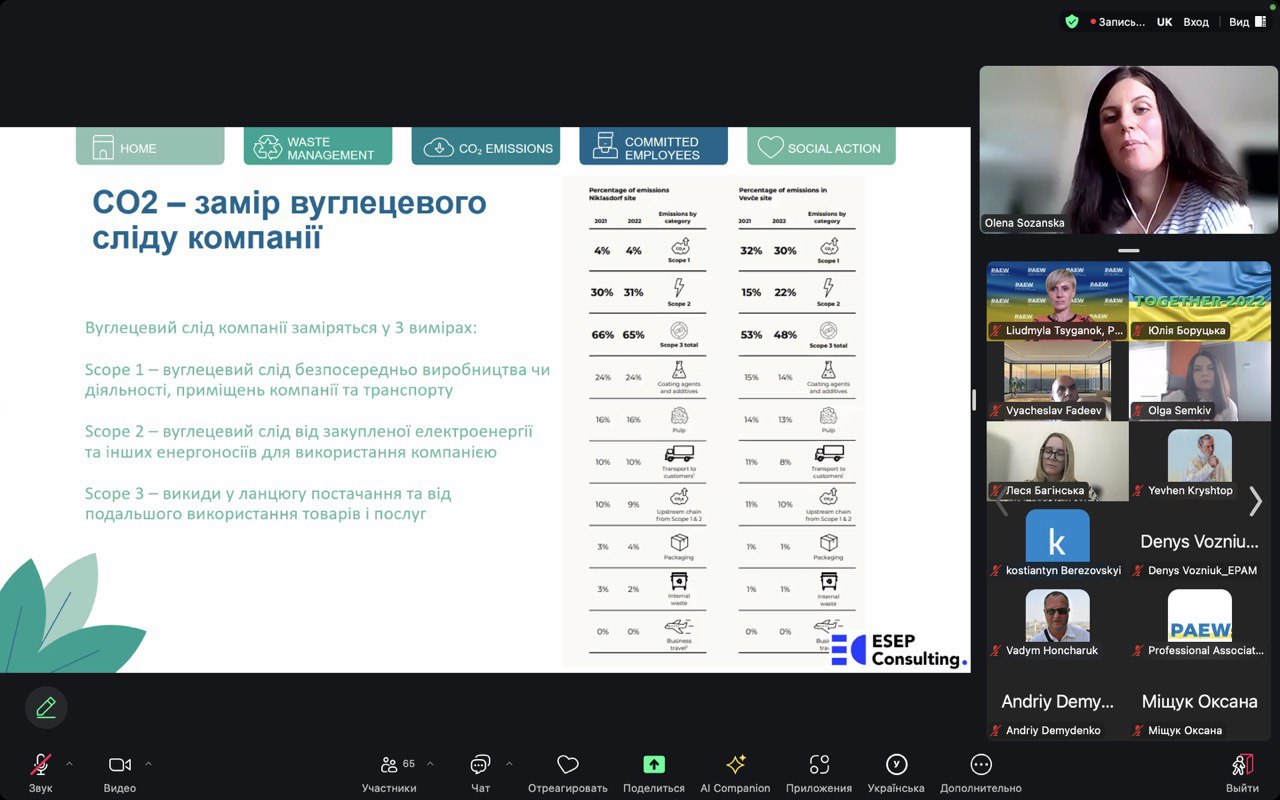1280x800 pixels.
Task: Expand audio options arrow beside Звук
Action: (x=69, y=764)
